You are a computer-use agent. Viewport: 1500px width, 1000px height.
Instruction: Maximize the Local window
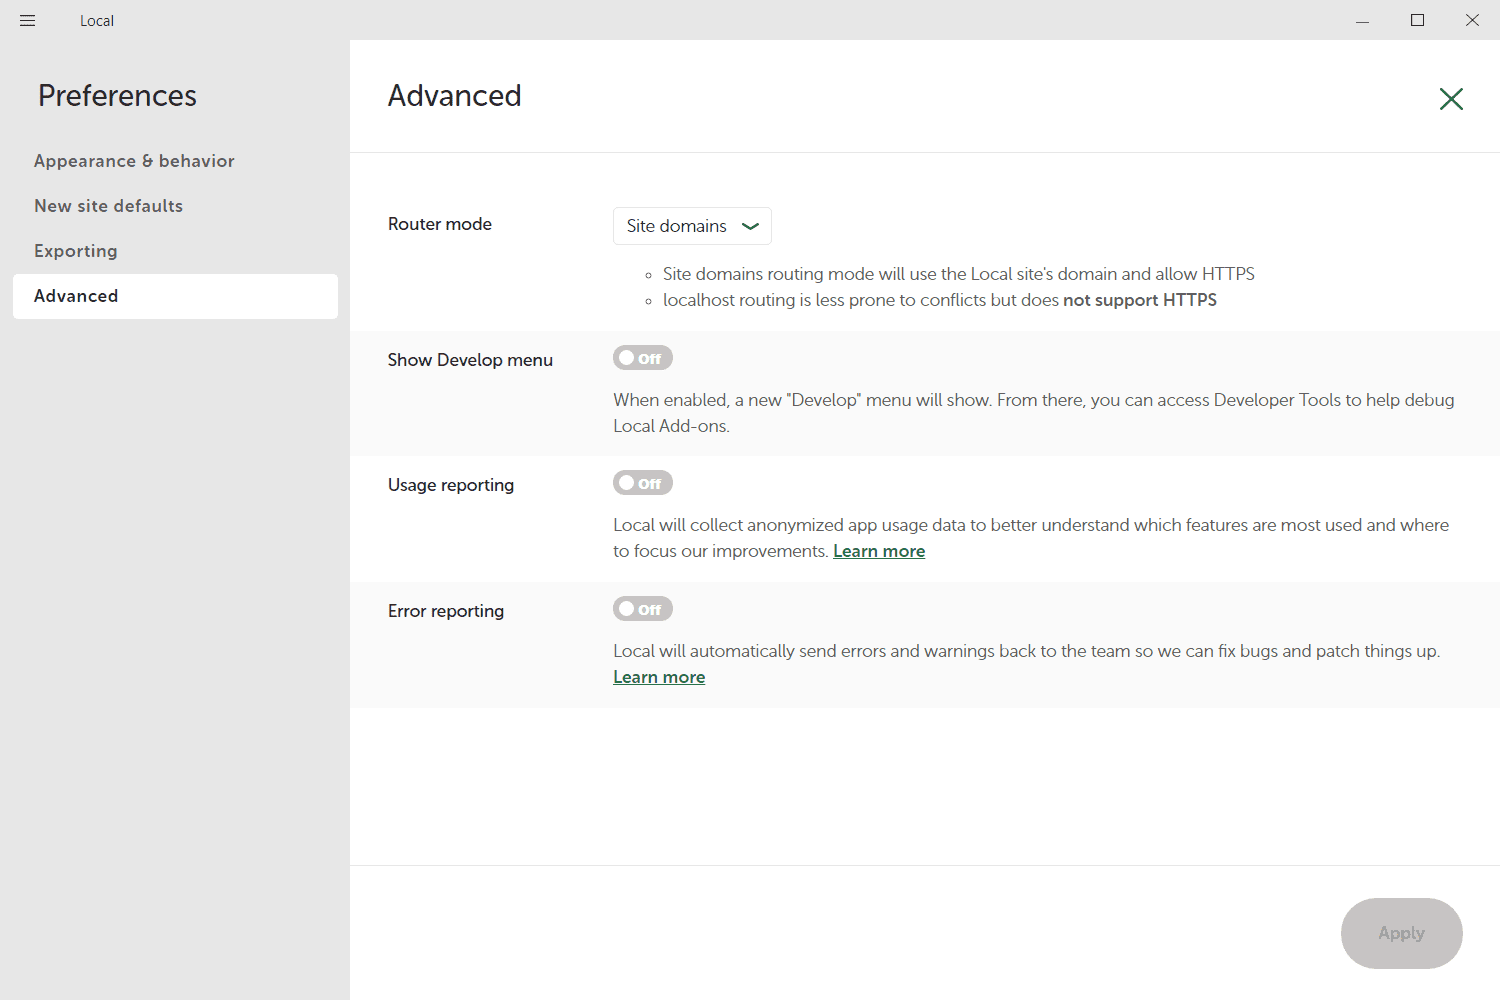coord(1417,20)
